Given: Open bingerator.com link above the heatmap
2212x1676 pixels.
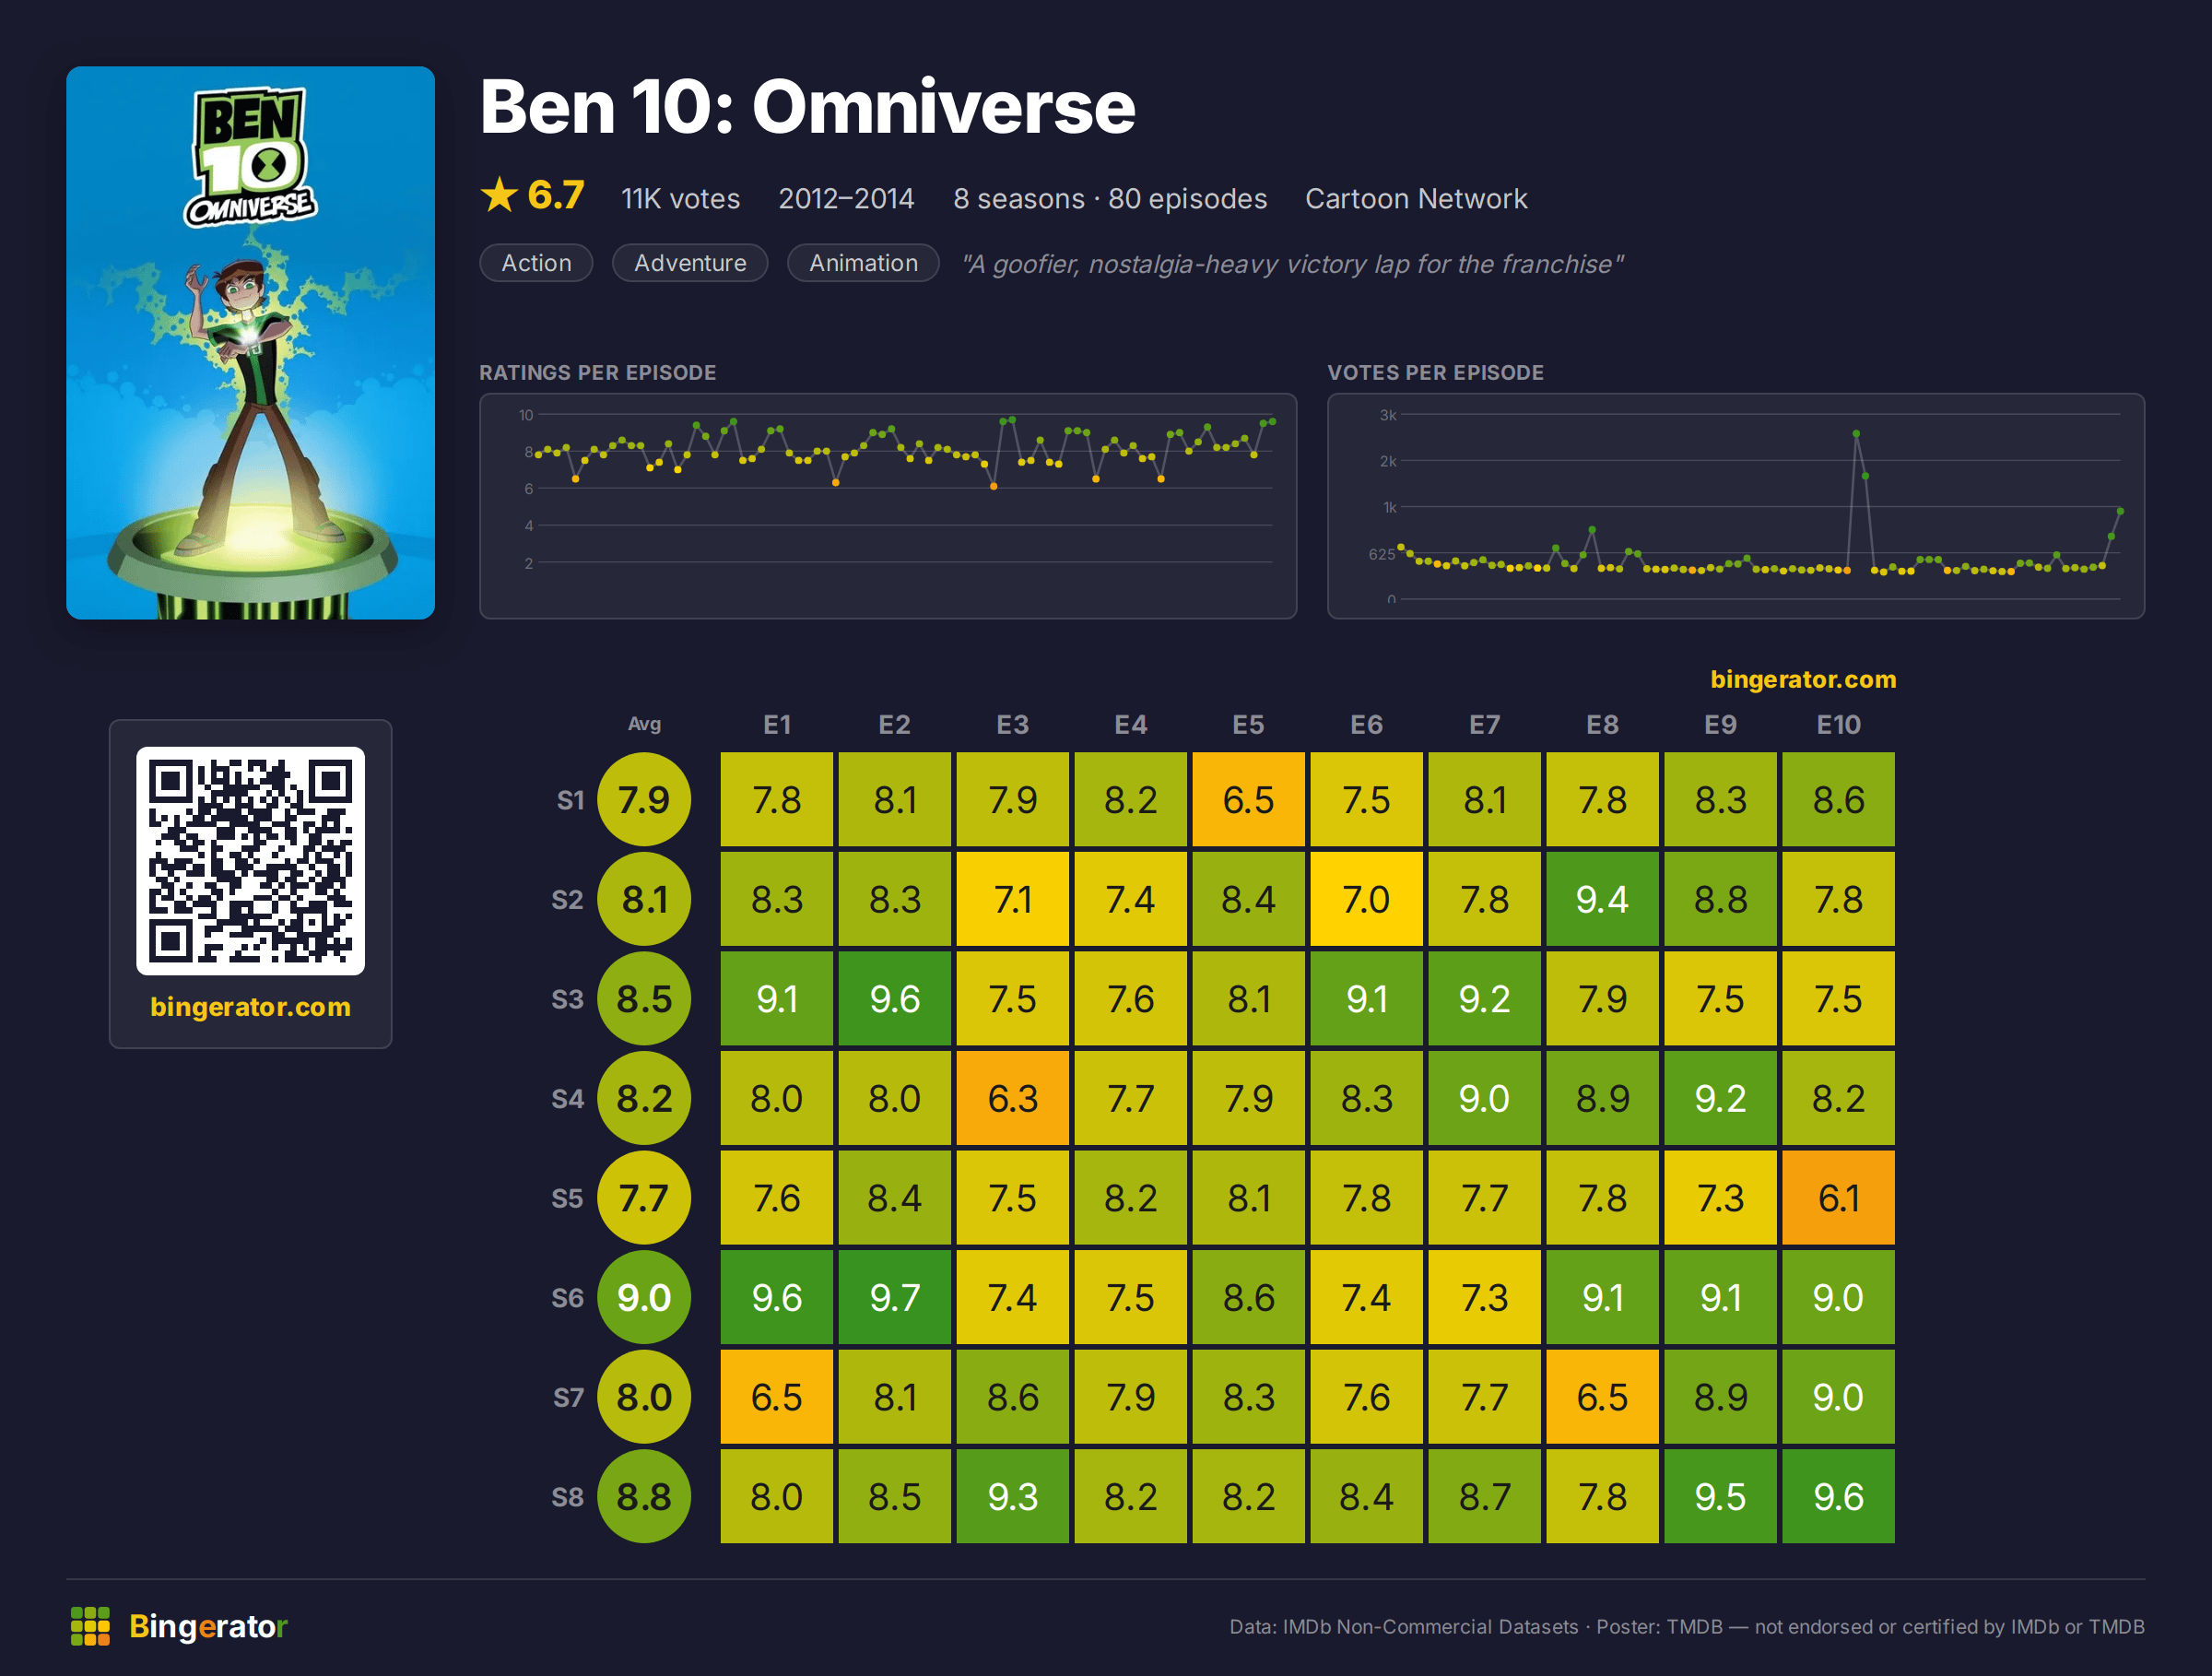Looking at the screenshot, I should click(x=1803, y=679).
